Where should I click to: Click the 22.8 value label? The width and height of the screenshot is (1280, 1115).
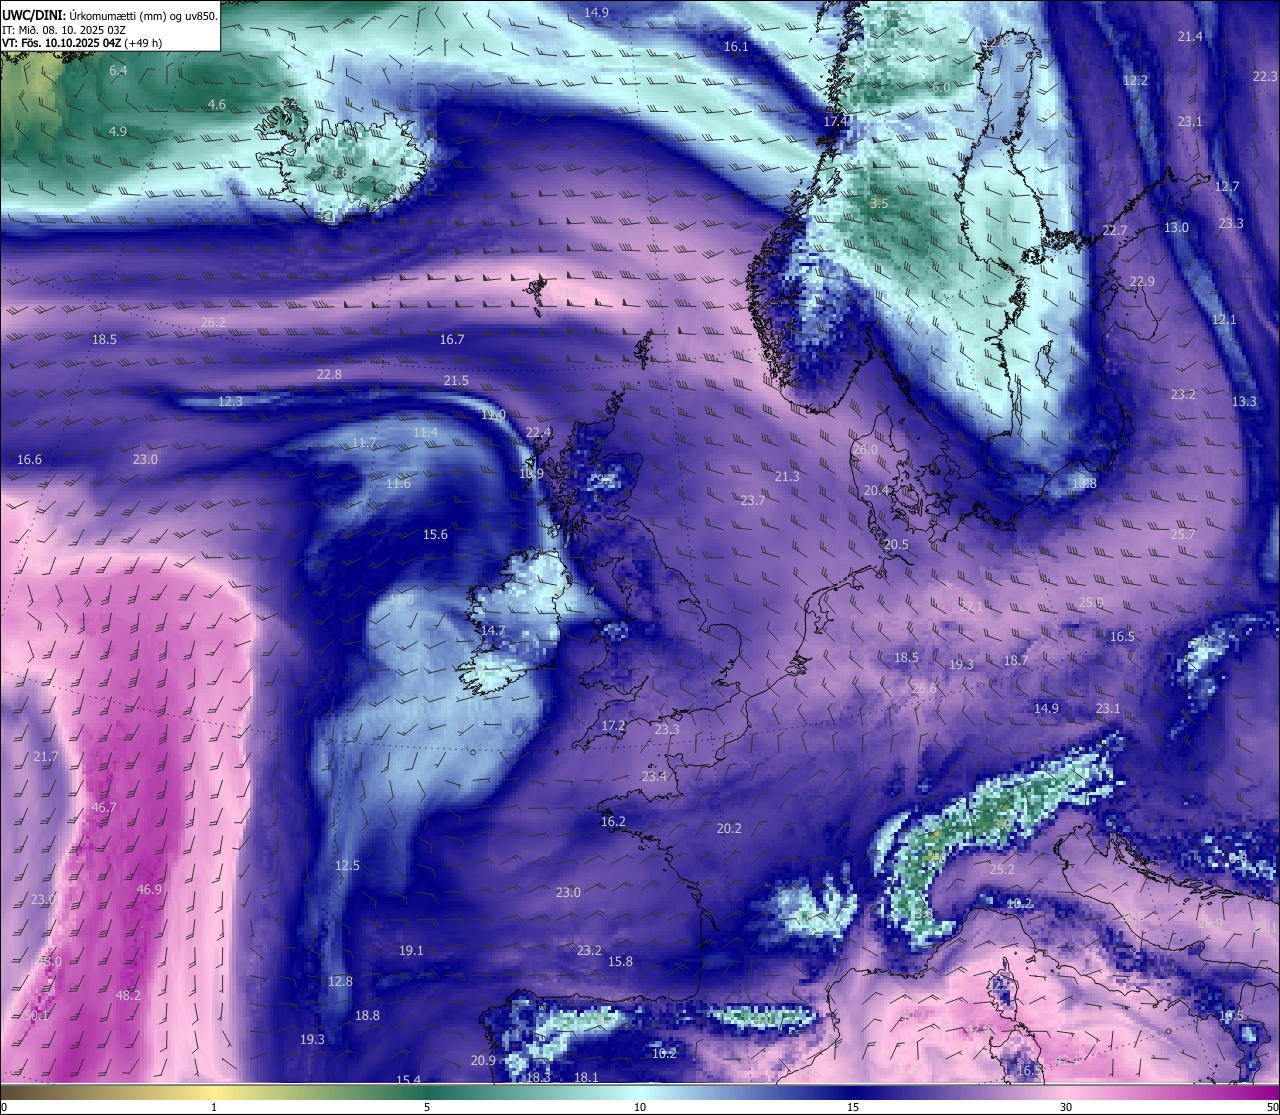coord(329,374)
